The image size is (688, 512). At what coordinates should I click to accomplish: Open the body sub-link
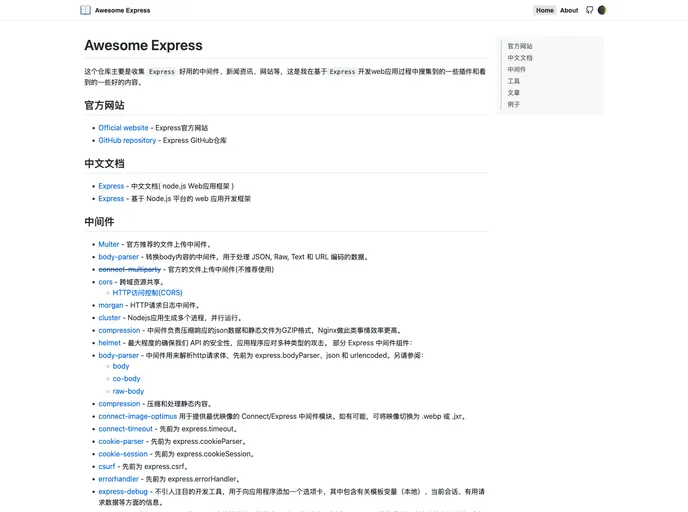(x=121, y=366)
